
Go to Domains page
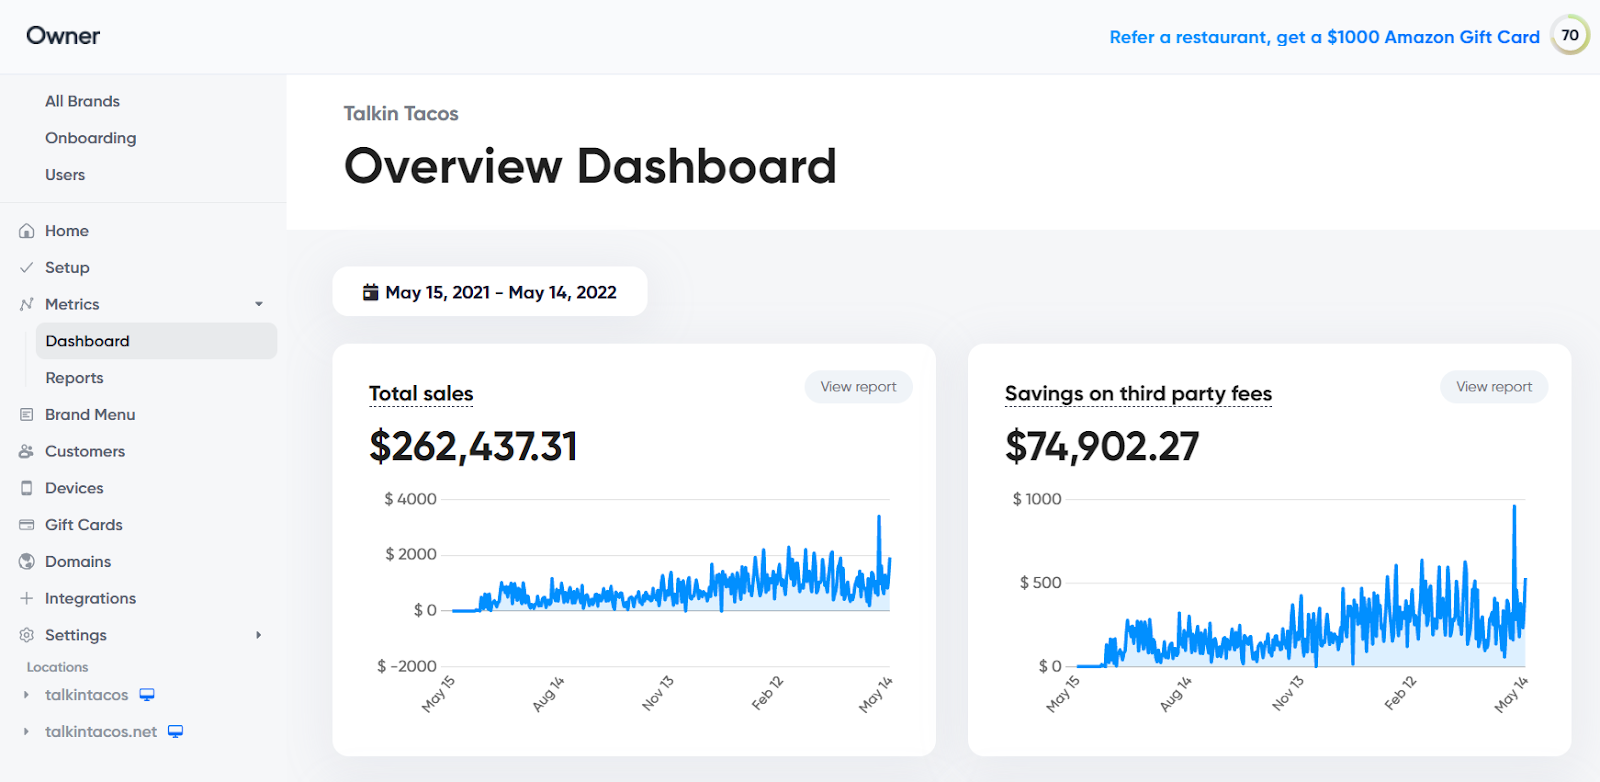pos(78,562)
